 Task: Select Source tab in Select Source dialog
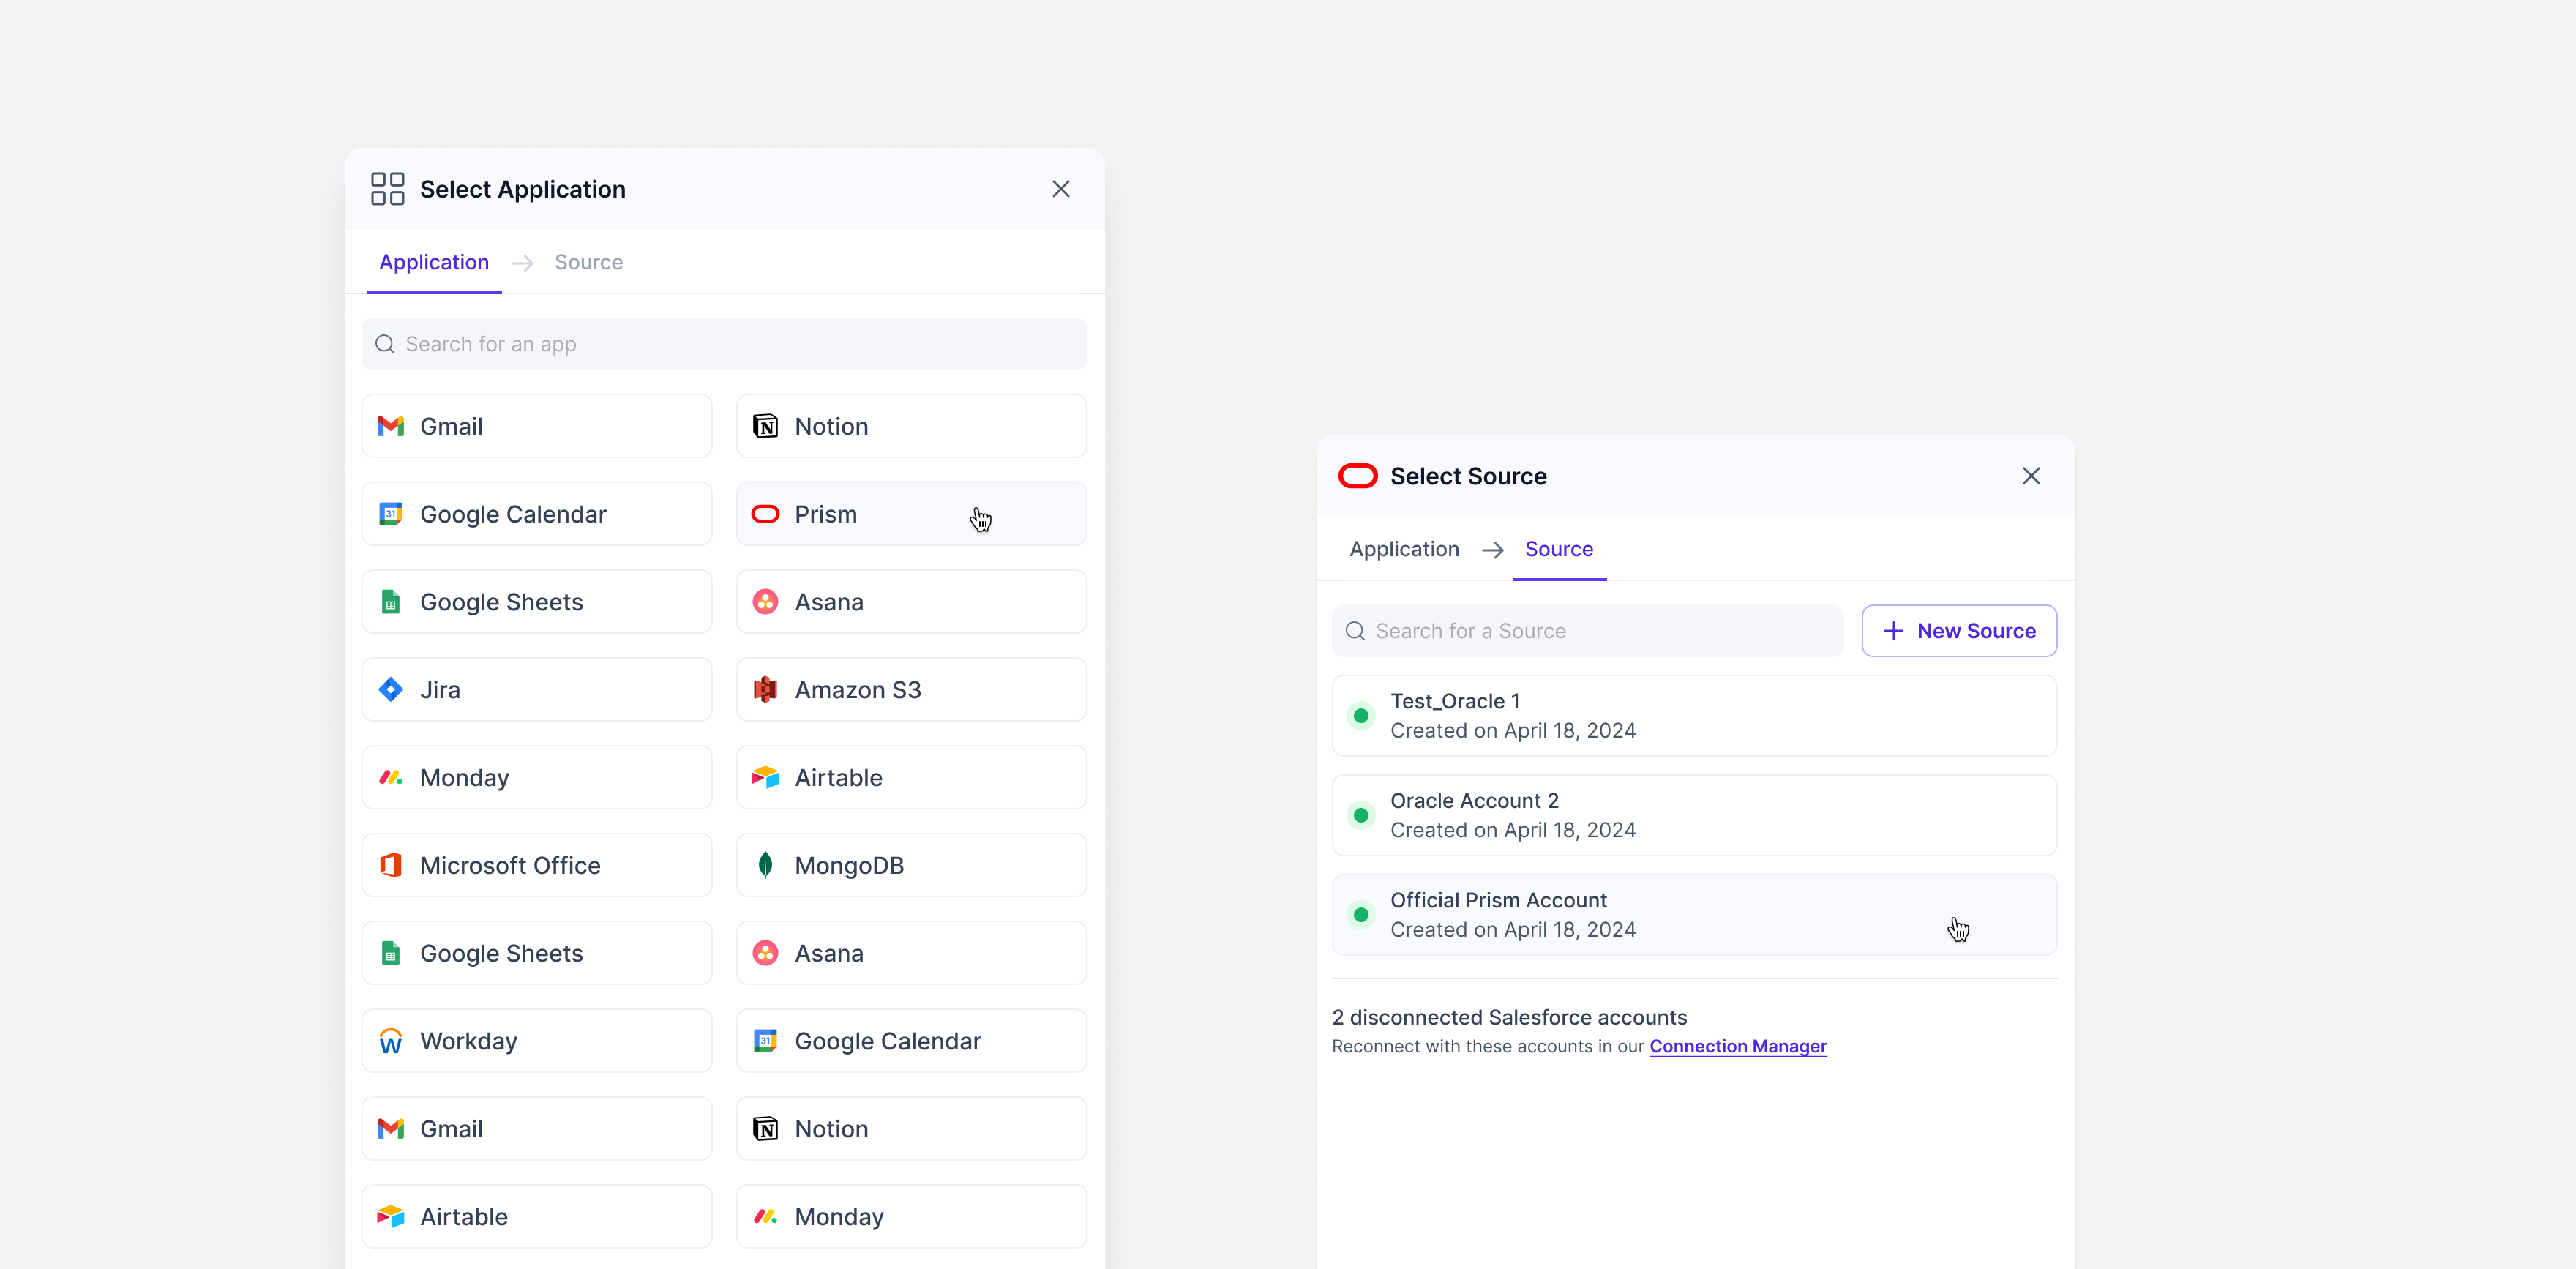pos(1559,549)
